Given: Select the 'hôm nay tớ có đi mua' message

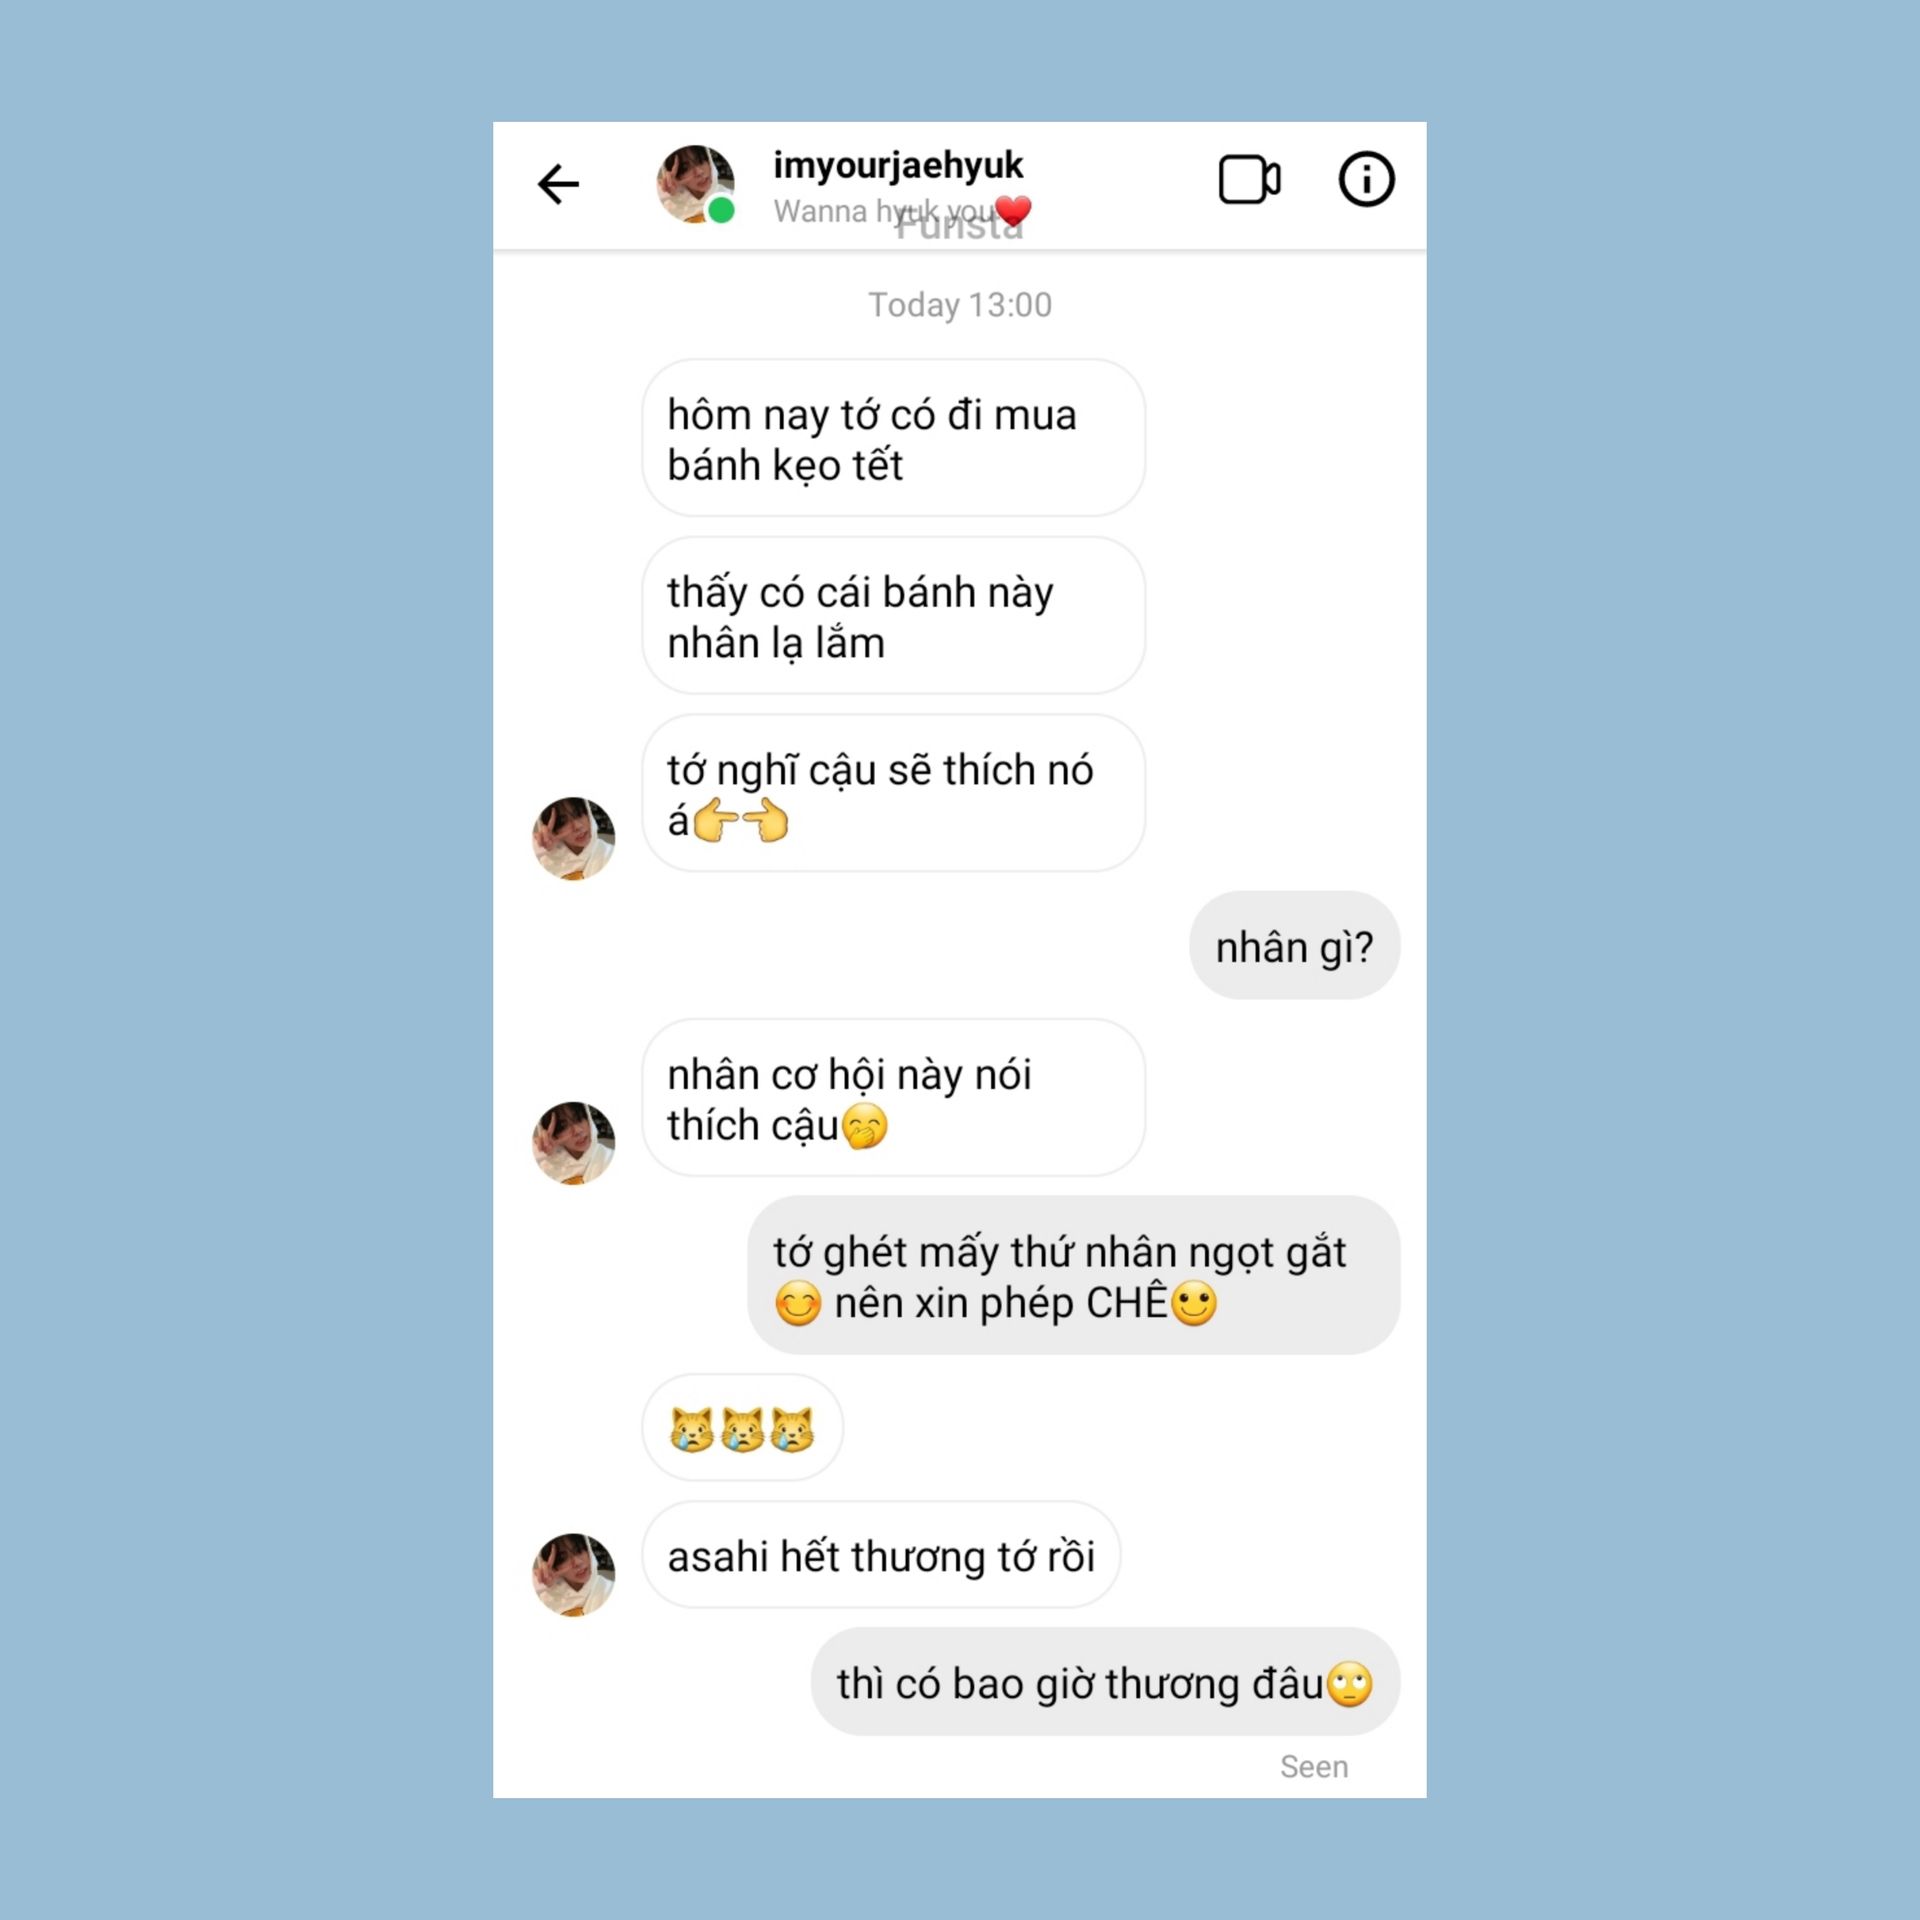Looking at the screenshot, I should 893,438.
